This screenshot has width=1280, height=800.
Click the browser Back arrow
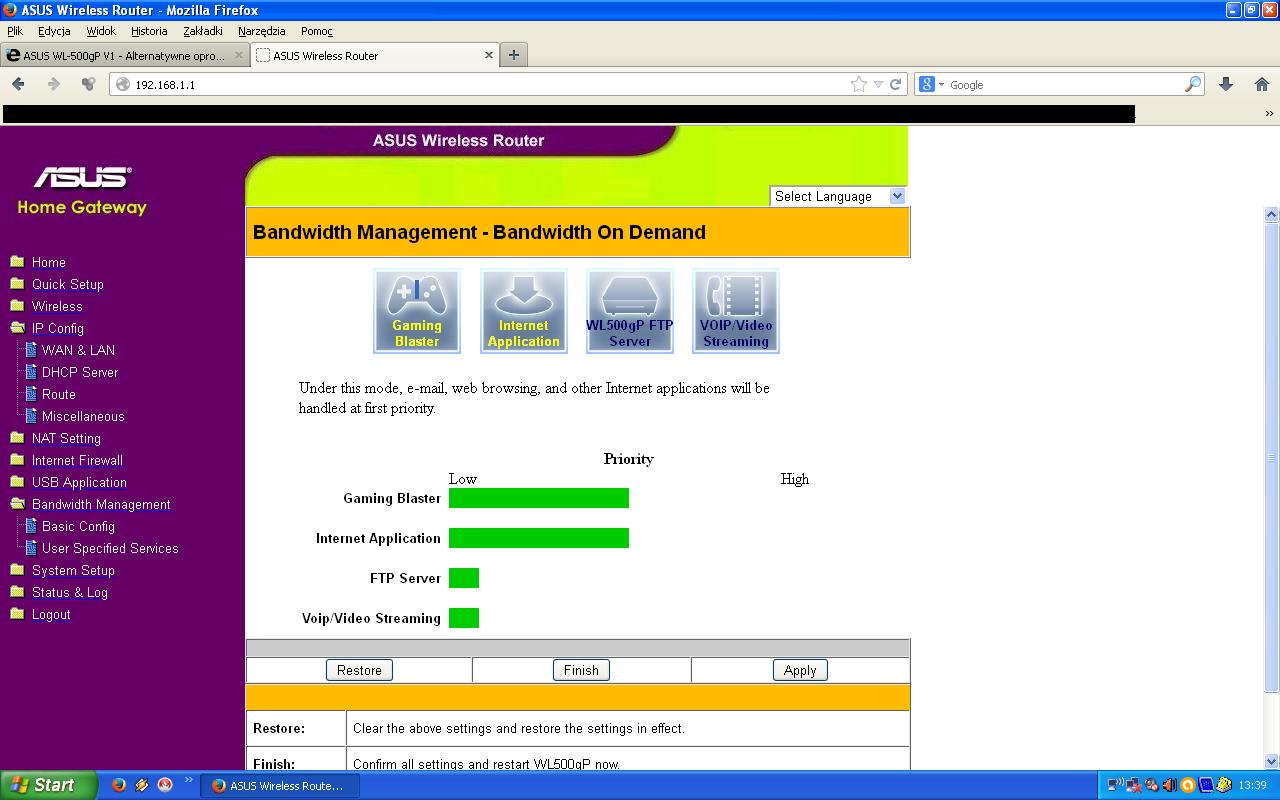[18, 84]
